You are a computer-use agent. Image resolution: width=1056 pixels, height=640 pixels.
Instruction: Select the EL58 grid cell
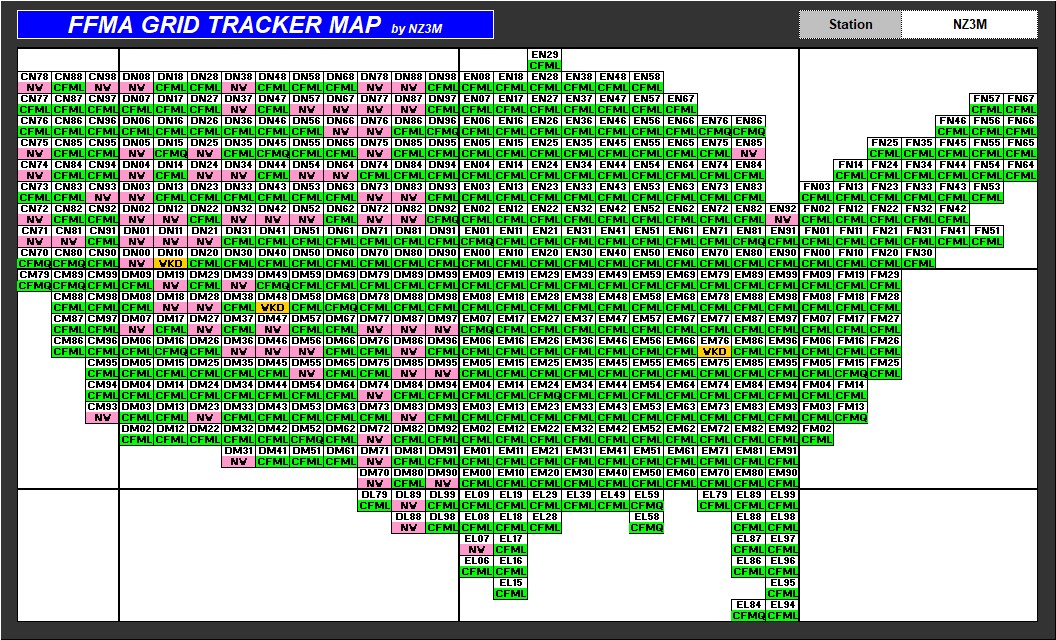pos(647,517)
